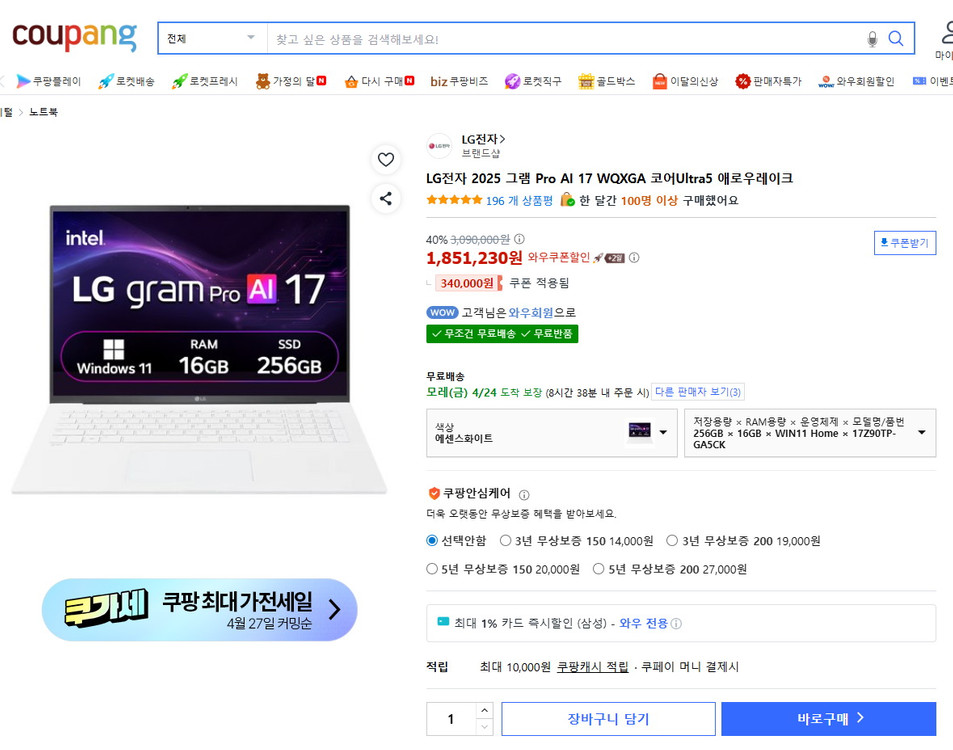Viewport: 953px width, 750px height.
Task: Click the 노트북 breadcrumb link
Action: (44, 112)
